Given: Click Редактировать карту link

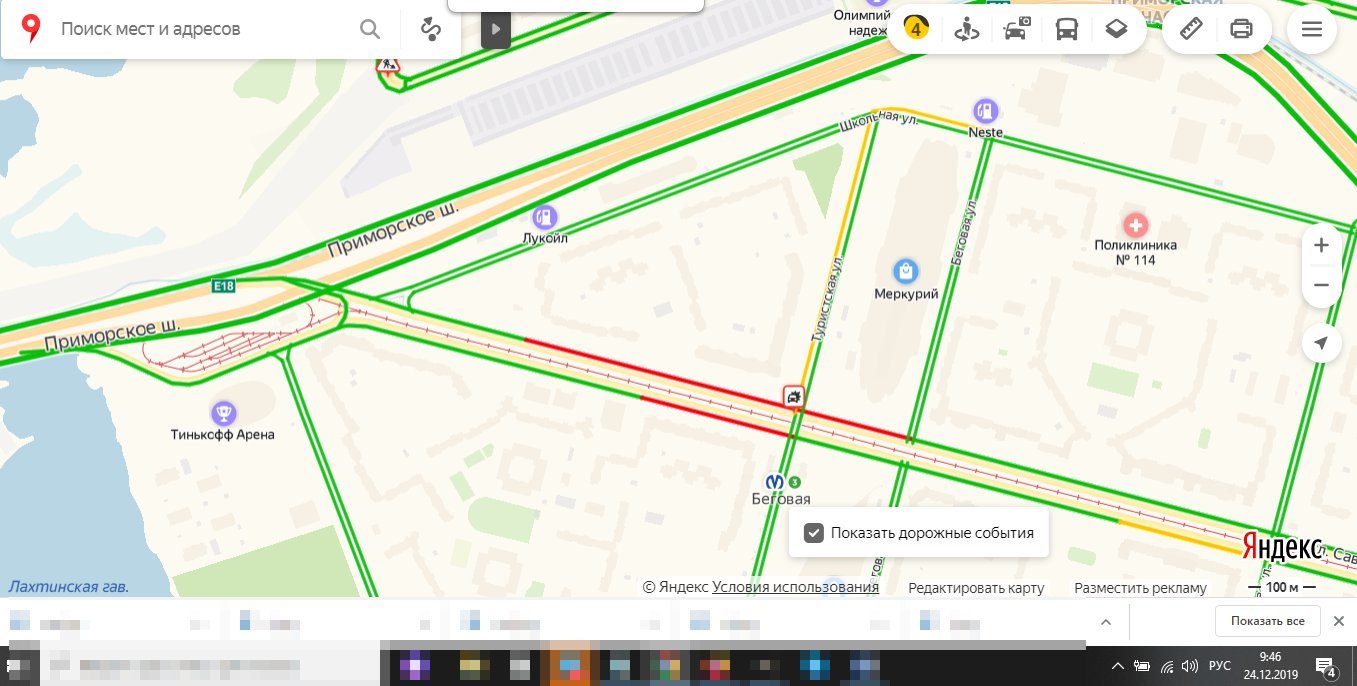Looking at the screenshot, I should click(x=976, y=588).
